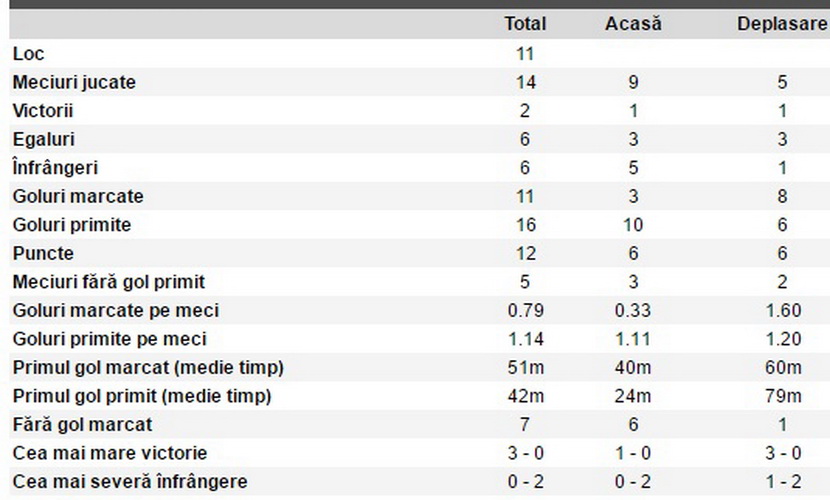Click Primul gol marcat (medie timp)

pos(148,368)
